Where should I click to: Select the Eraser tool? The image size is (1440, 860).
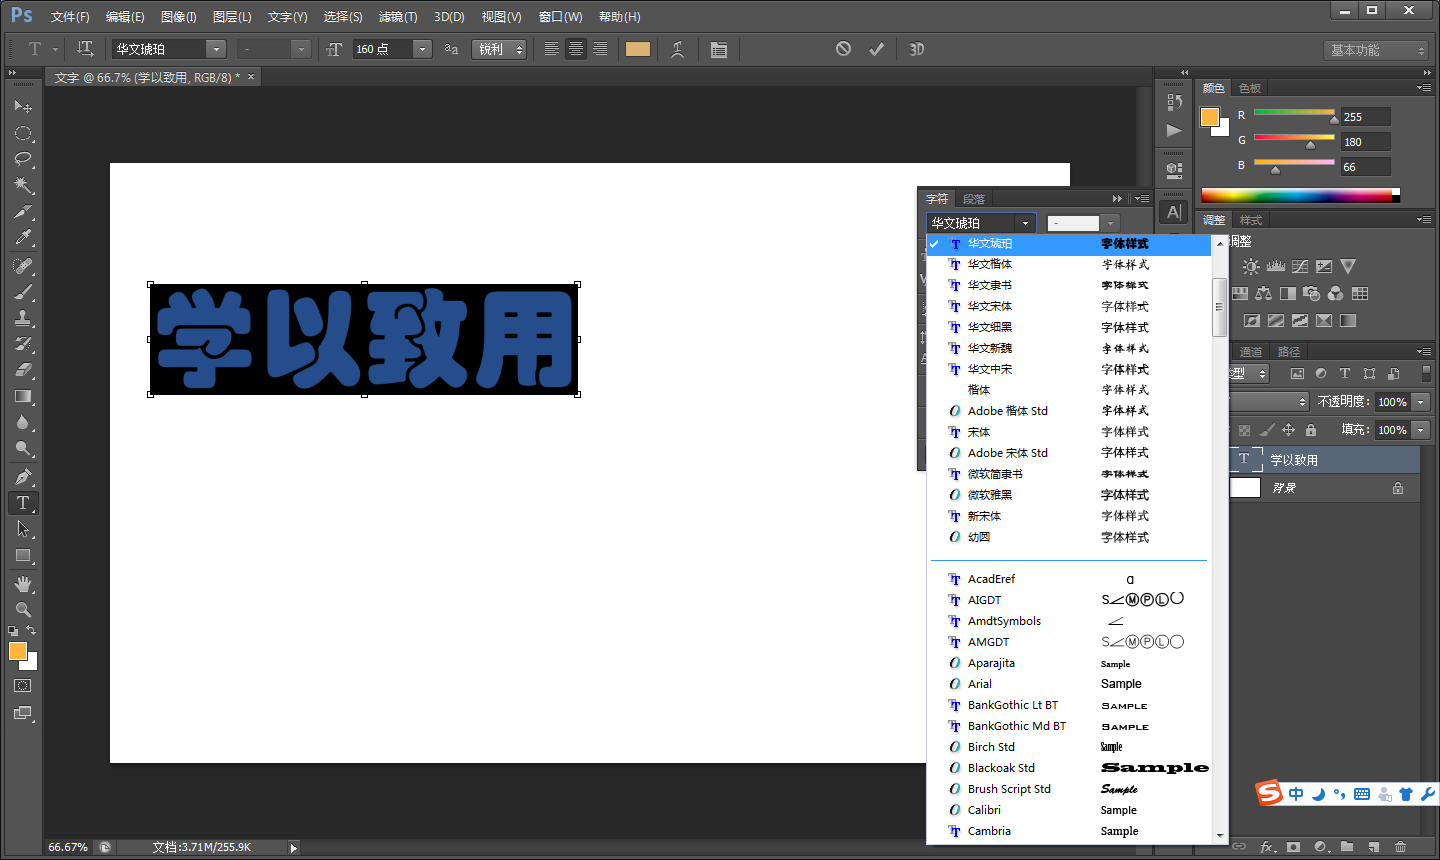pos(23,370)
